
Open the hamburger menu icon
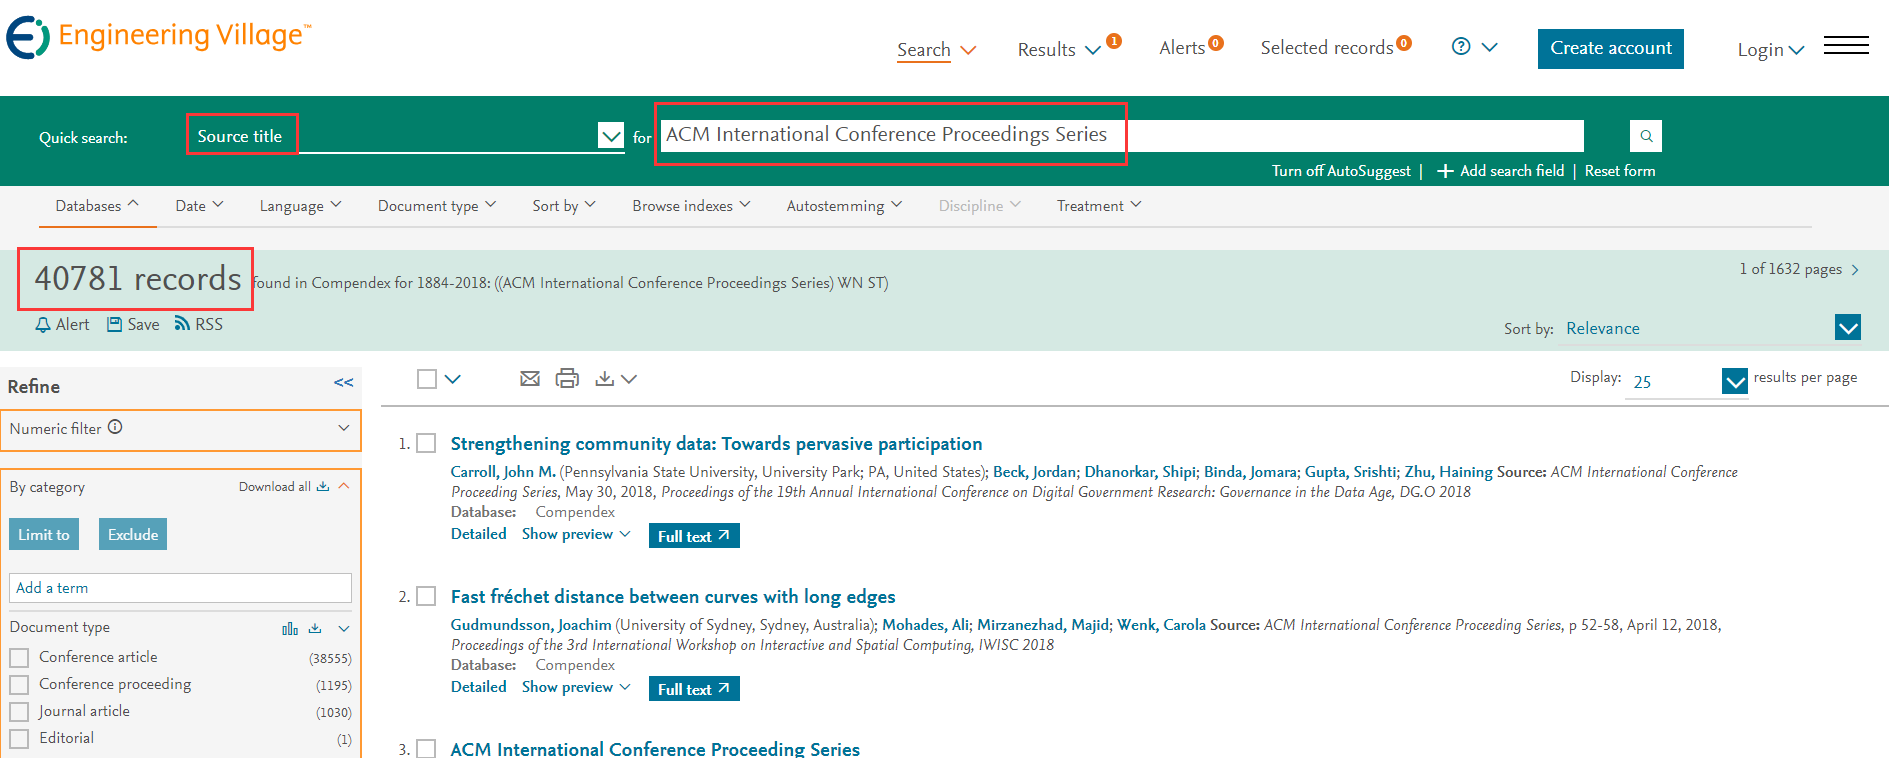tap(1846, 46)
